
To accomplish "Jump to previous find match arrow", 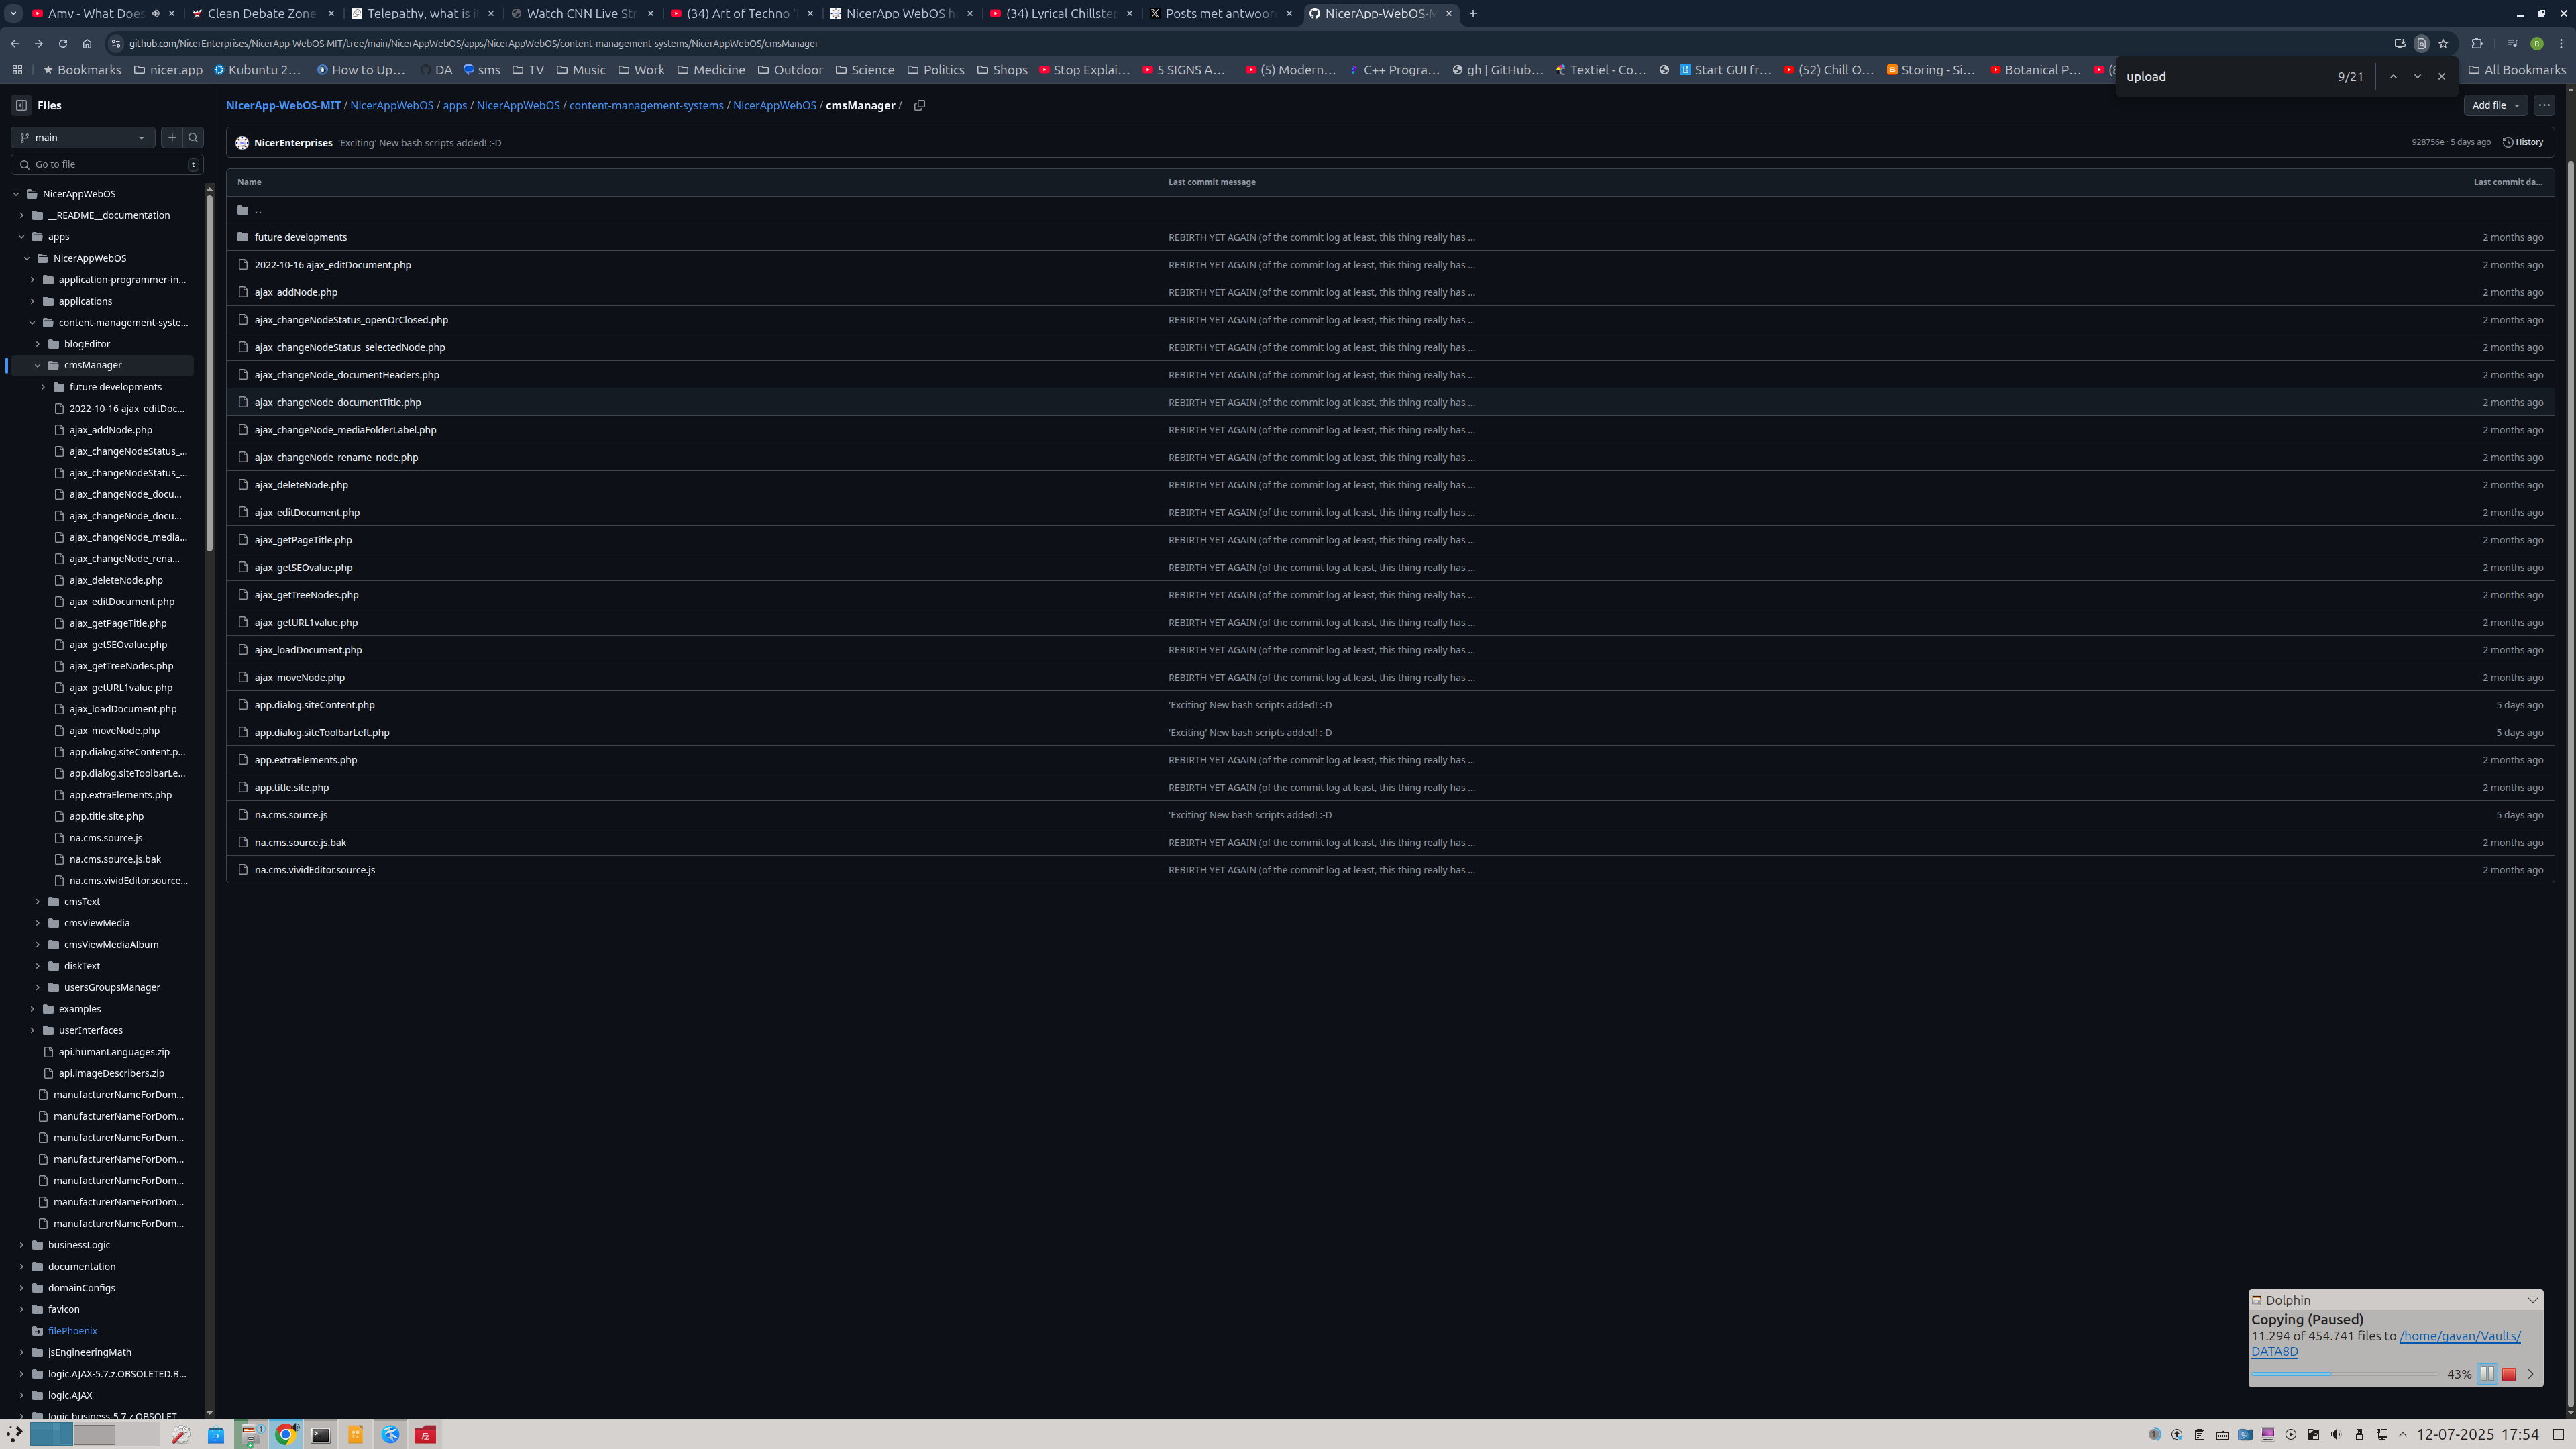I will [2393, 77].
